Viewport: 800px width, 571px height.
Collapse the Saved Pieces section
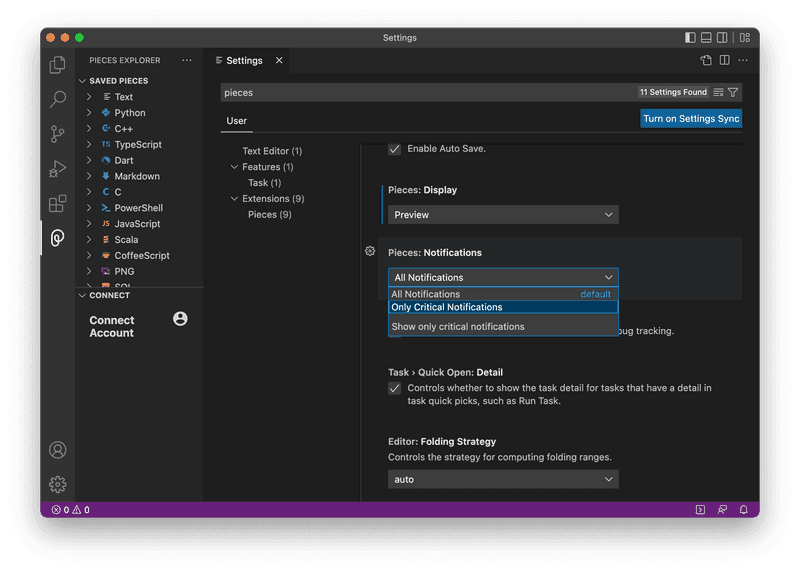[x=82, y=81]
